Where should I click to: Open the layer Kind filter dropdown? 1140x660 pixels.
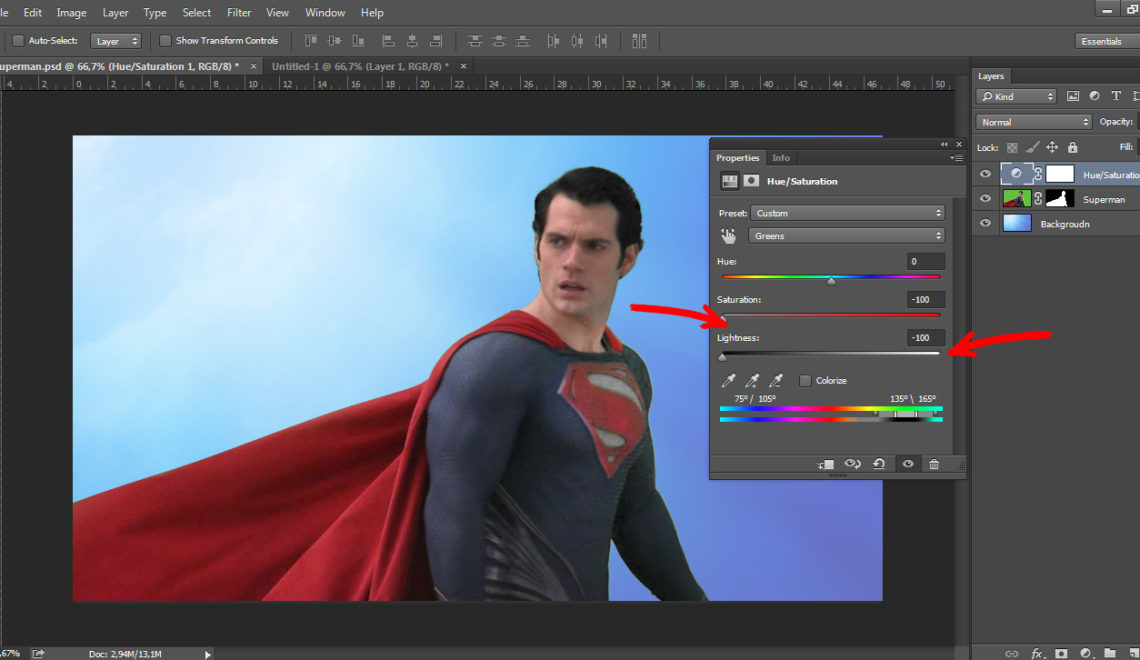pyautogui.click(x=1016, y=96)
